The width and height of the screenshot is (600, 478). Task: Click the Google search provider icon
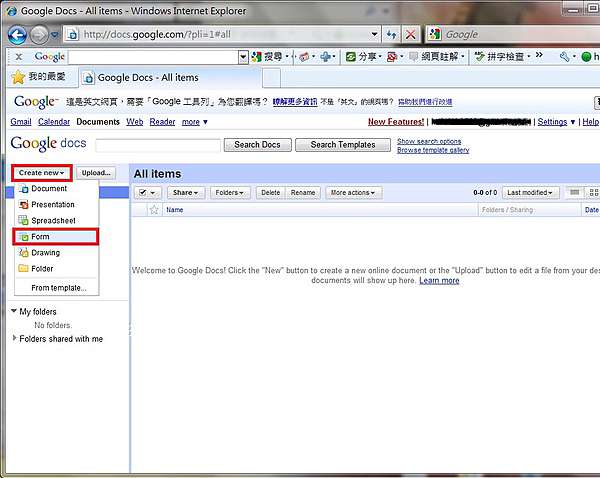[x=435, y=34]
